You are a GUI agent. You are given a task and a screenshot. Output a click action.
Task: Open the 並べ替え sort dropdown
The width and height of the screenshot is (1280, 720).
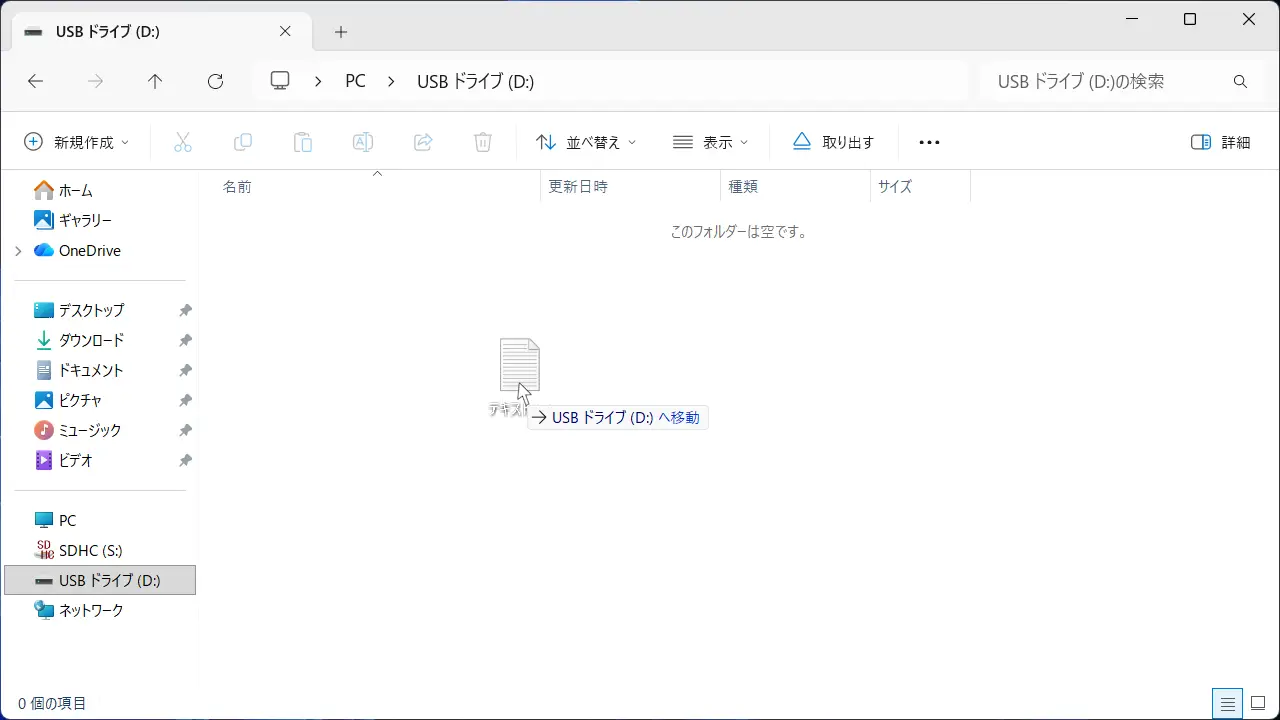(585, 141)
